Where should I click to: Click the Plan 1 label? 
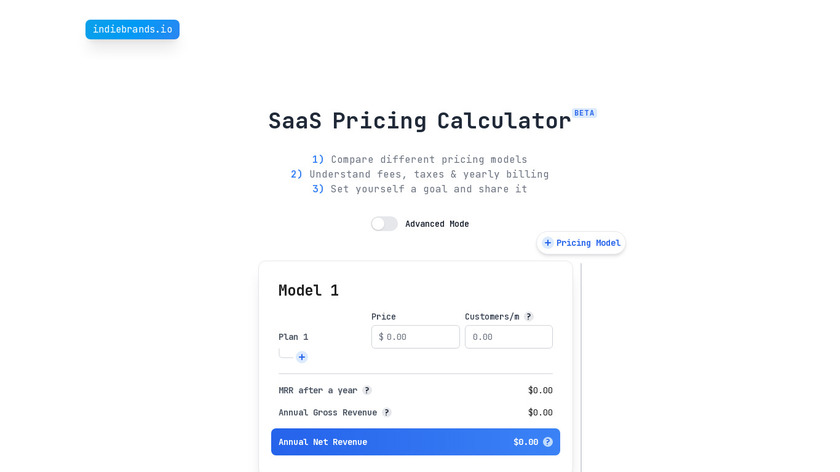[293, 337]
